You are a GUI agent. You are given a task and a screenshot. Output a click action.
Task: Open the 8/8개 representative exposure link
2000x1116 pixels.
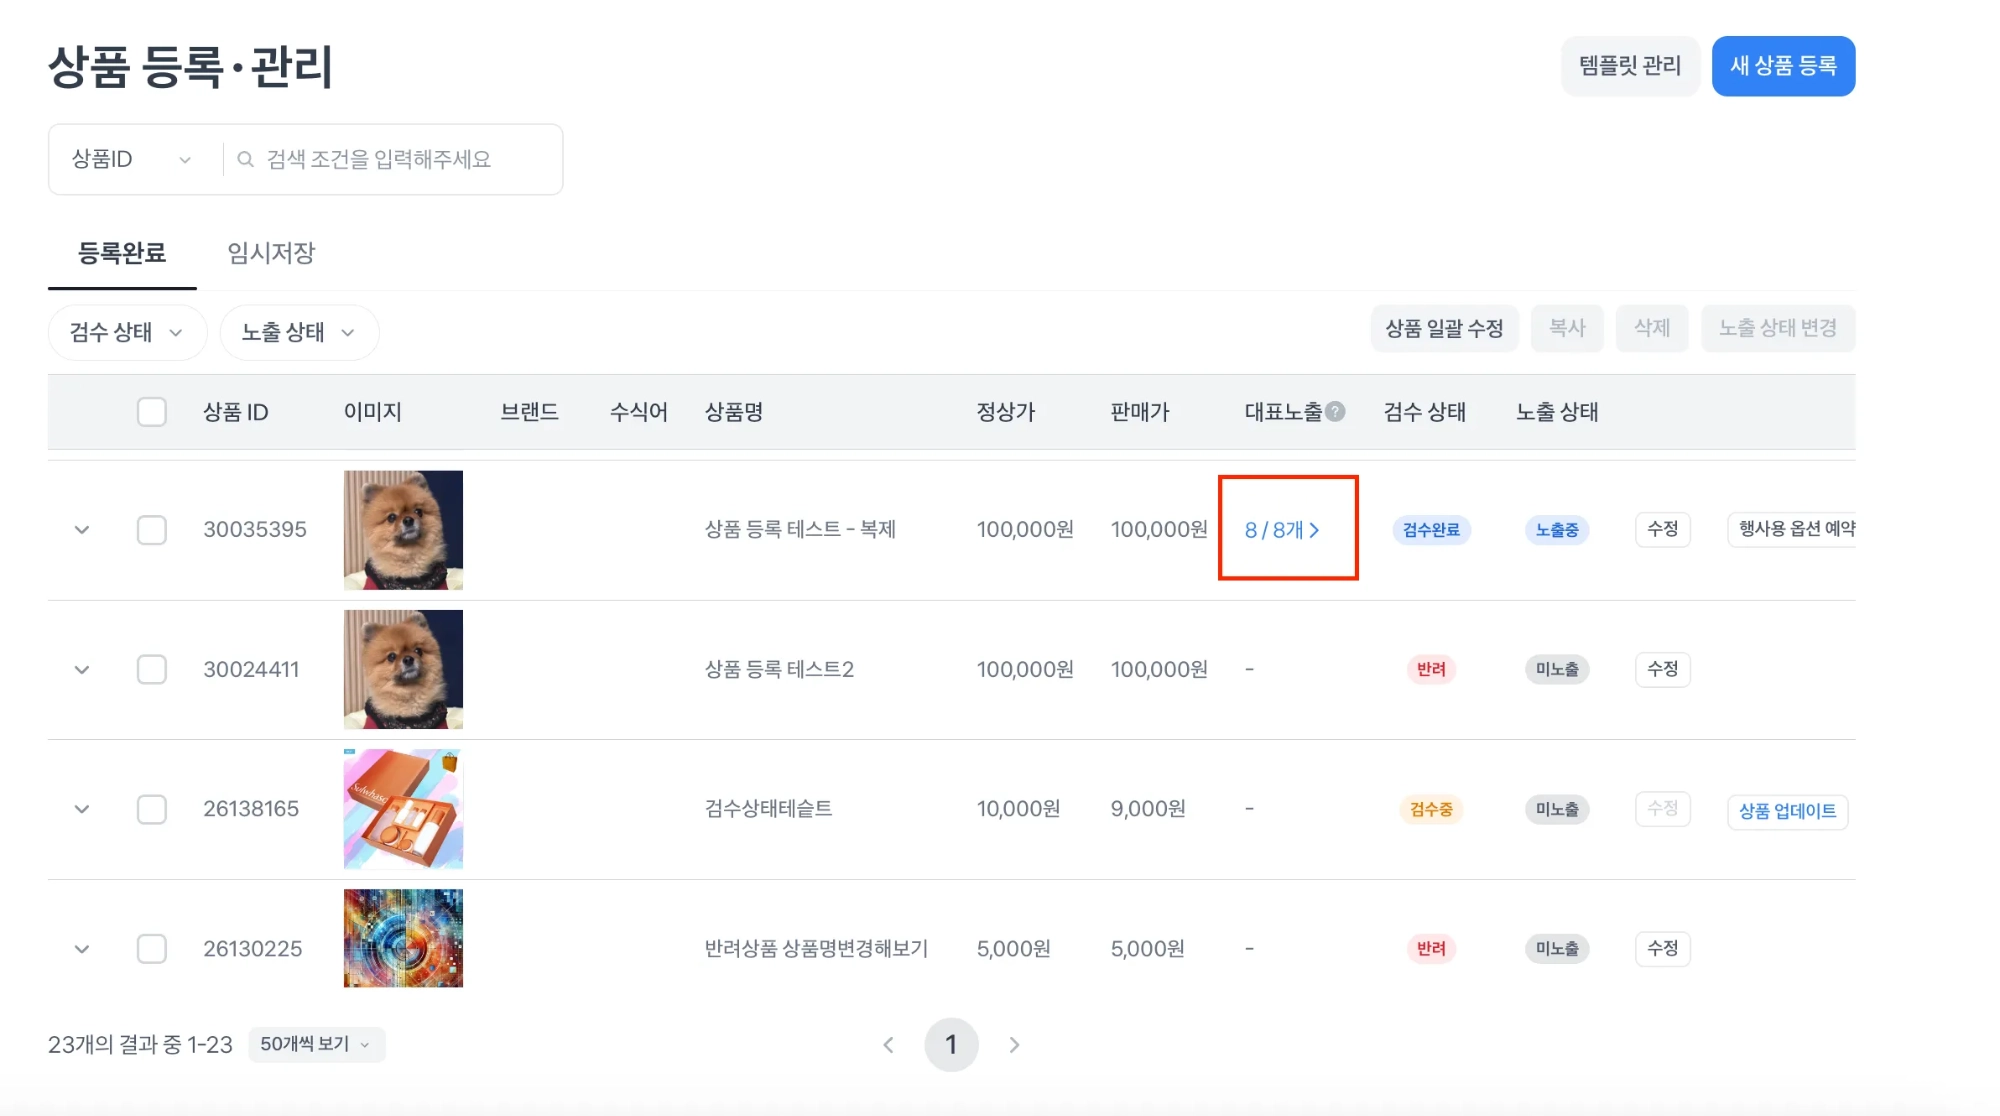click(x=1281, y=530)
